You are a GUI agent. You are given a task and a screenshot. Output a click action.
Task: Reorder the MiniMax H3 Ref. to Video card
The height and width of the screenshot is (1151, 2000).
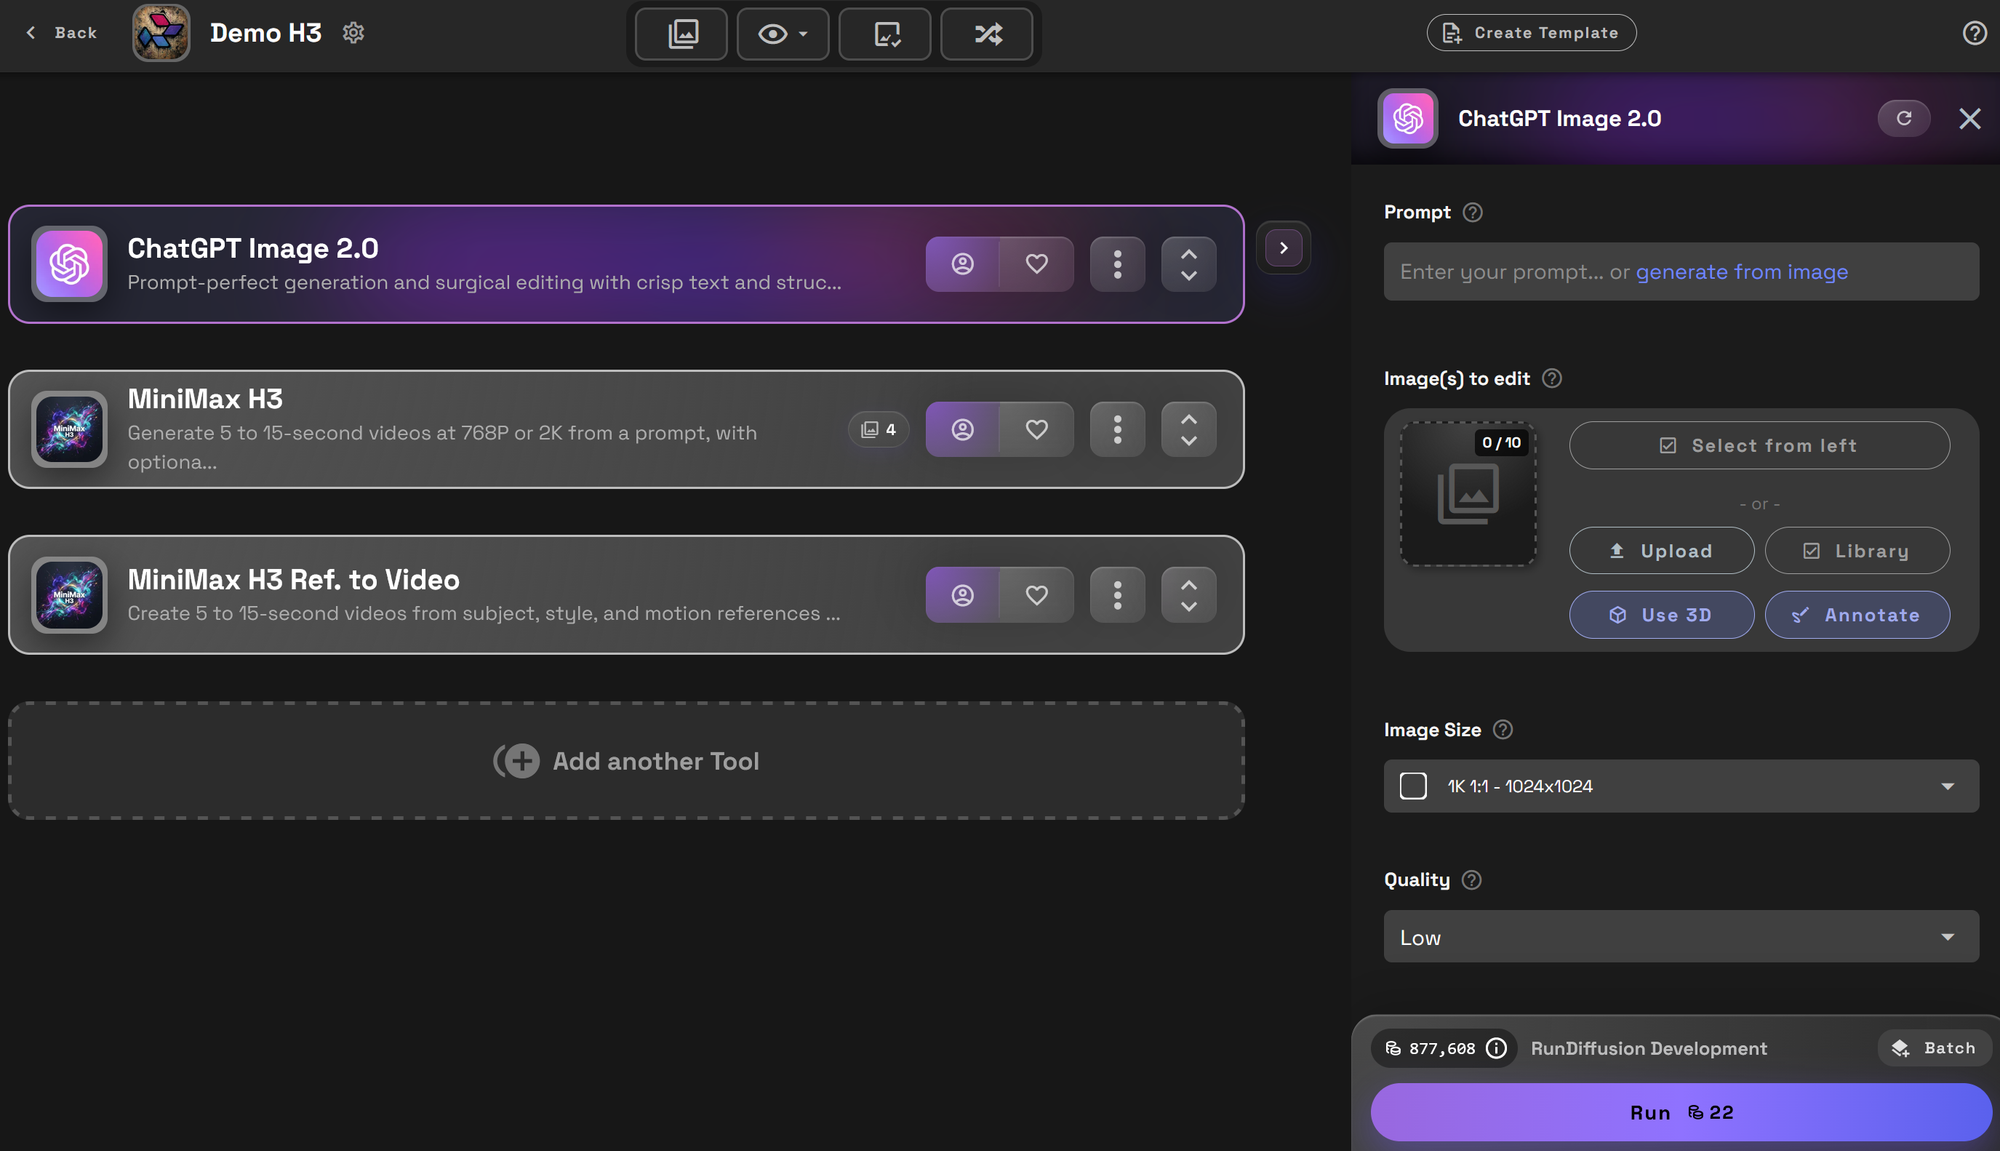(x=1189, y=595)
